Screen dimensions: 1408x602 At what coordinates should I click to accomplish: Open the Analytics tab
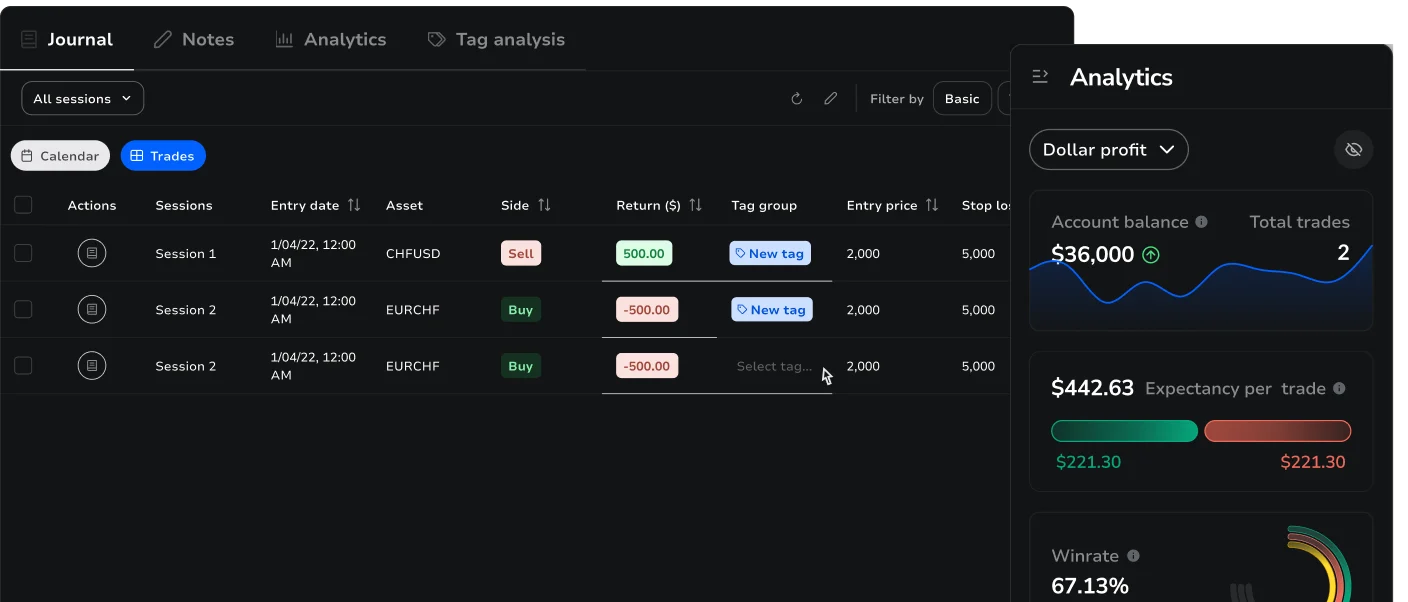pyautogui.click(x=331, y=40)
